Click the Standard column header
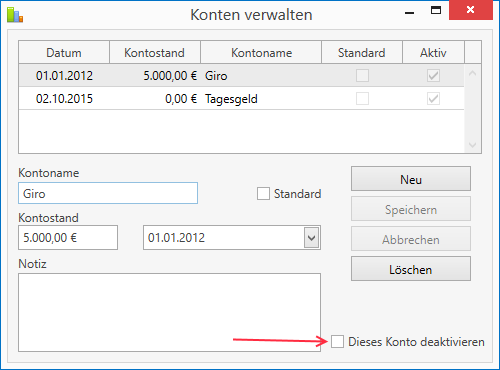 362,52
